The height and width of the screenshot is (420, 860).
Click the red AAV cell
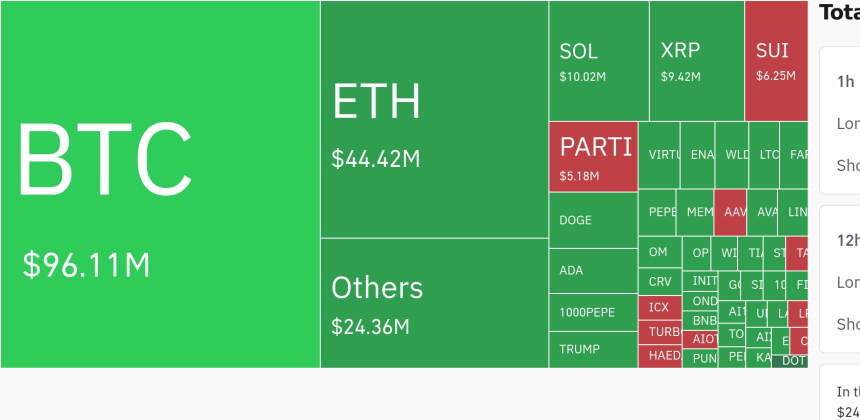pyautogui.click(x=730, y=212)
